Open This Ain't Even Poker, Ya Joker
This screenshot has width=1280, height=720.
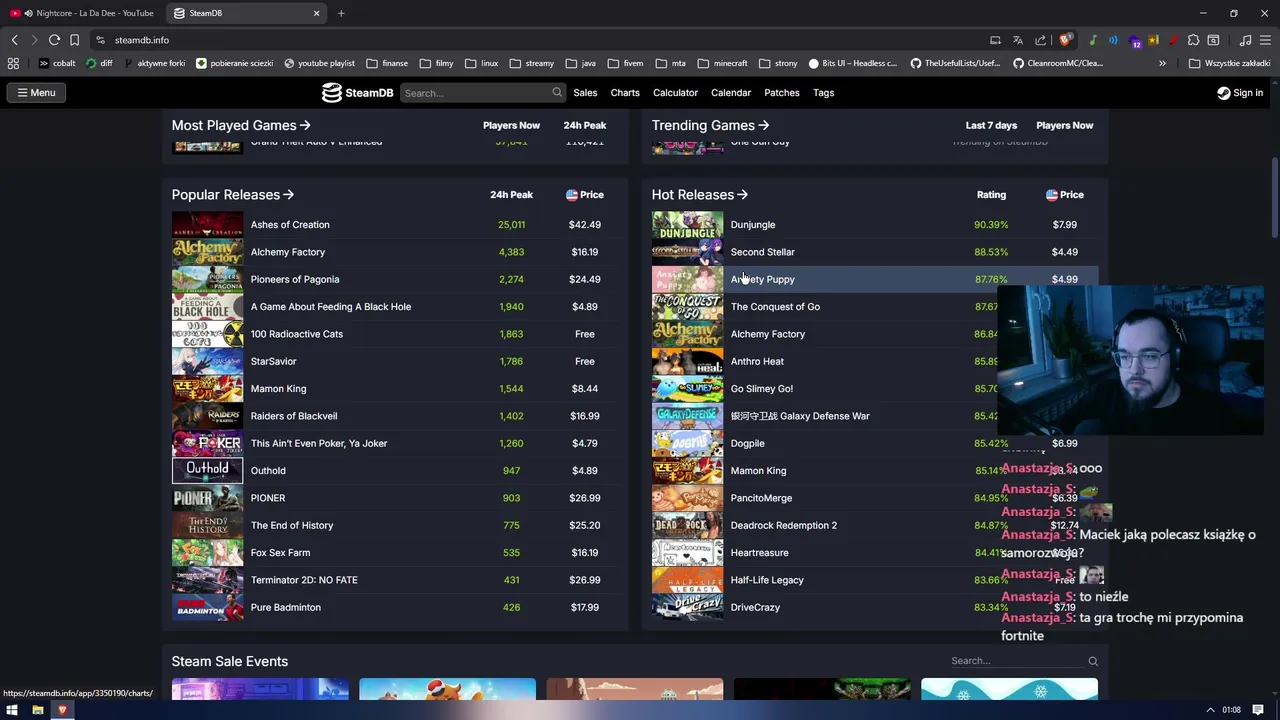(319, 443)
